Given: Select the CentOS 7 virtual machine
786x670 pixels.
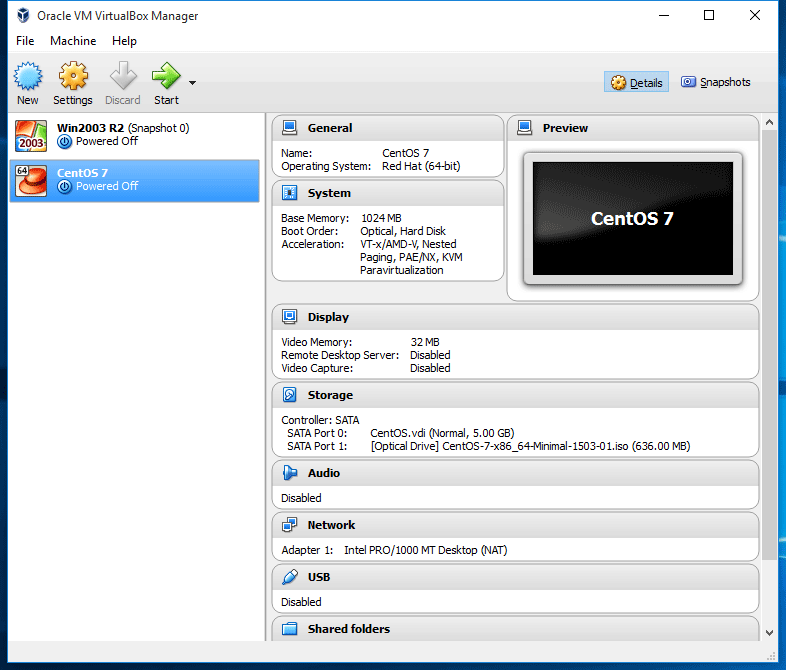Looking at the screenshot, I should (x=134, y=181).
